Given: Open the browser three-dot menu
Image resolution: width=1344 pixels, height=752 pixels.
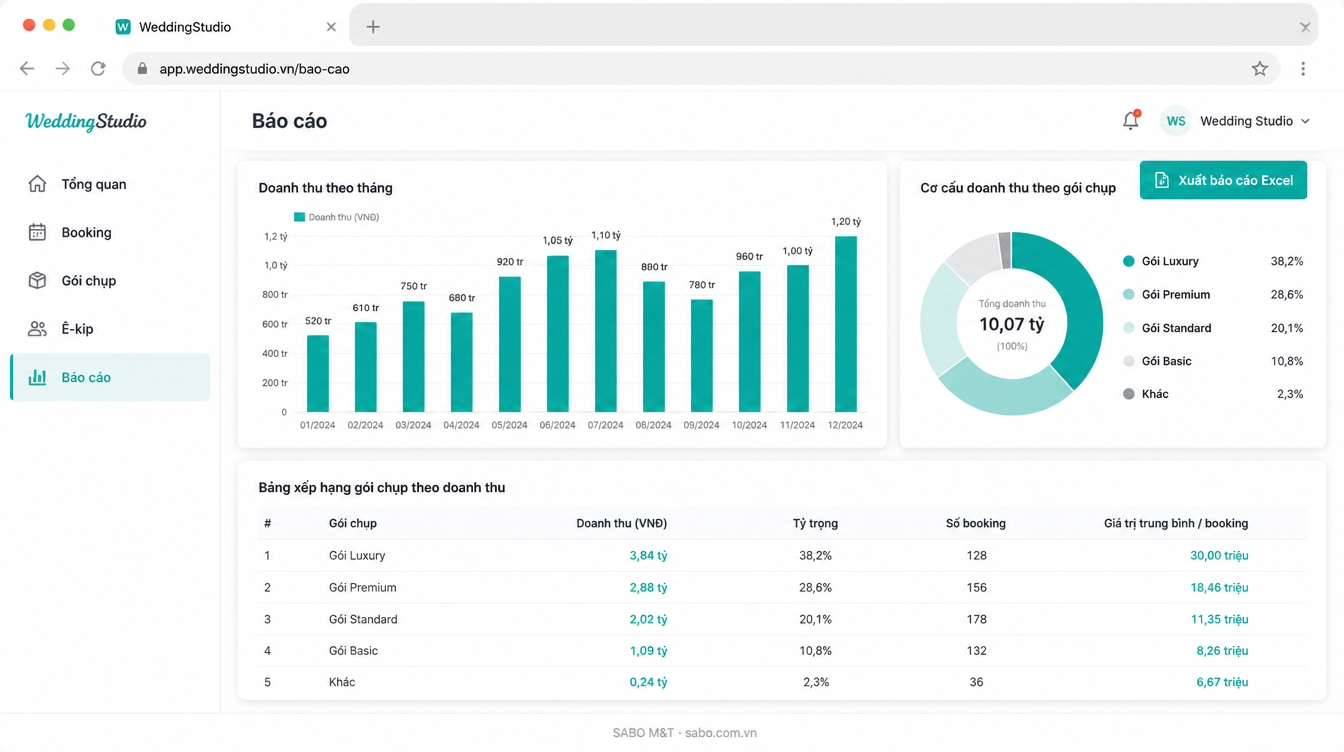Looking at the screenshot, I should click(x=1303, y=69).
